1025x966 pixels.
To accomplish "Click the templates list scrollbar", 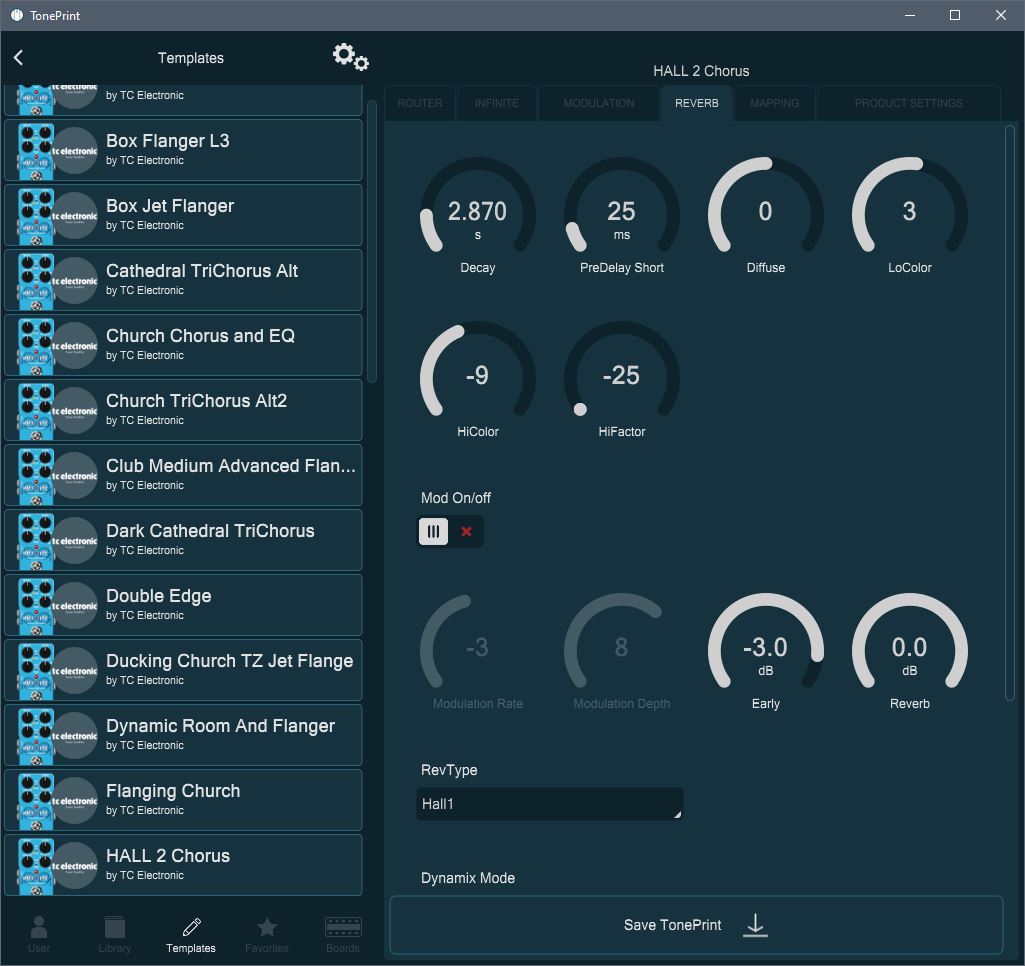I will pyautogui.click(x=372, y=240).
